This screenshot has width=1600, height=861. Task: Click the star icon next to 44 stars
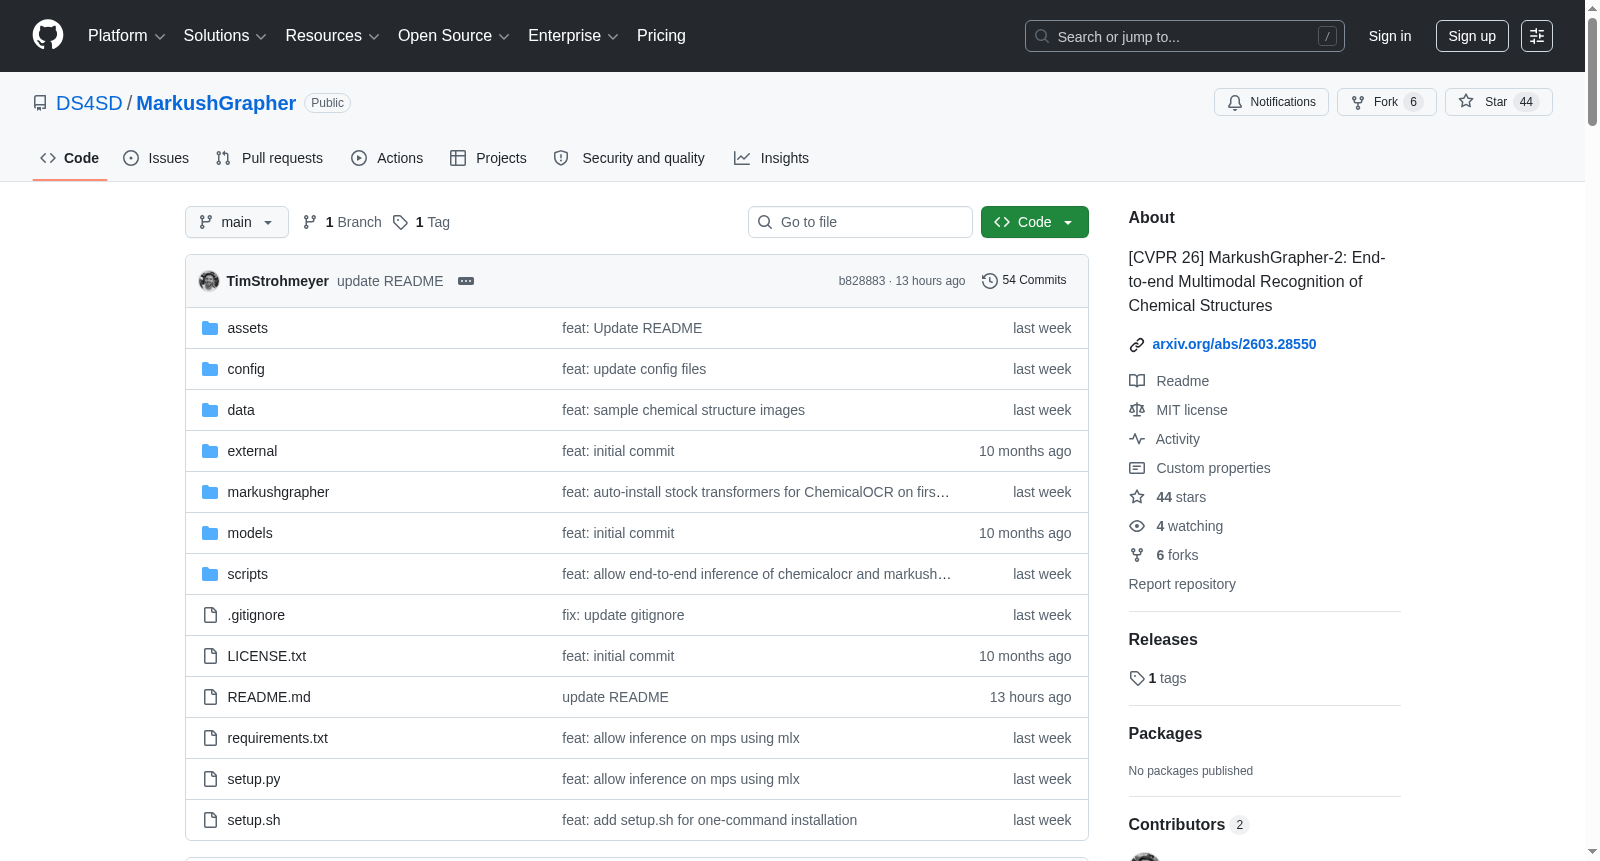(1137, 497)
